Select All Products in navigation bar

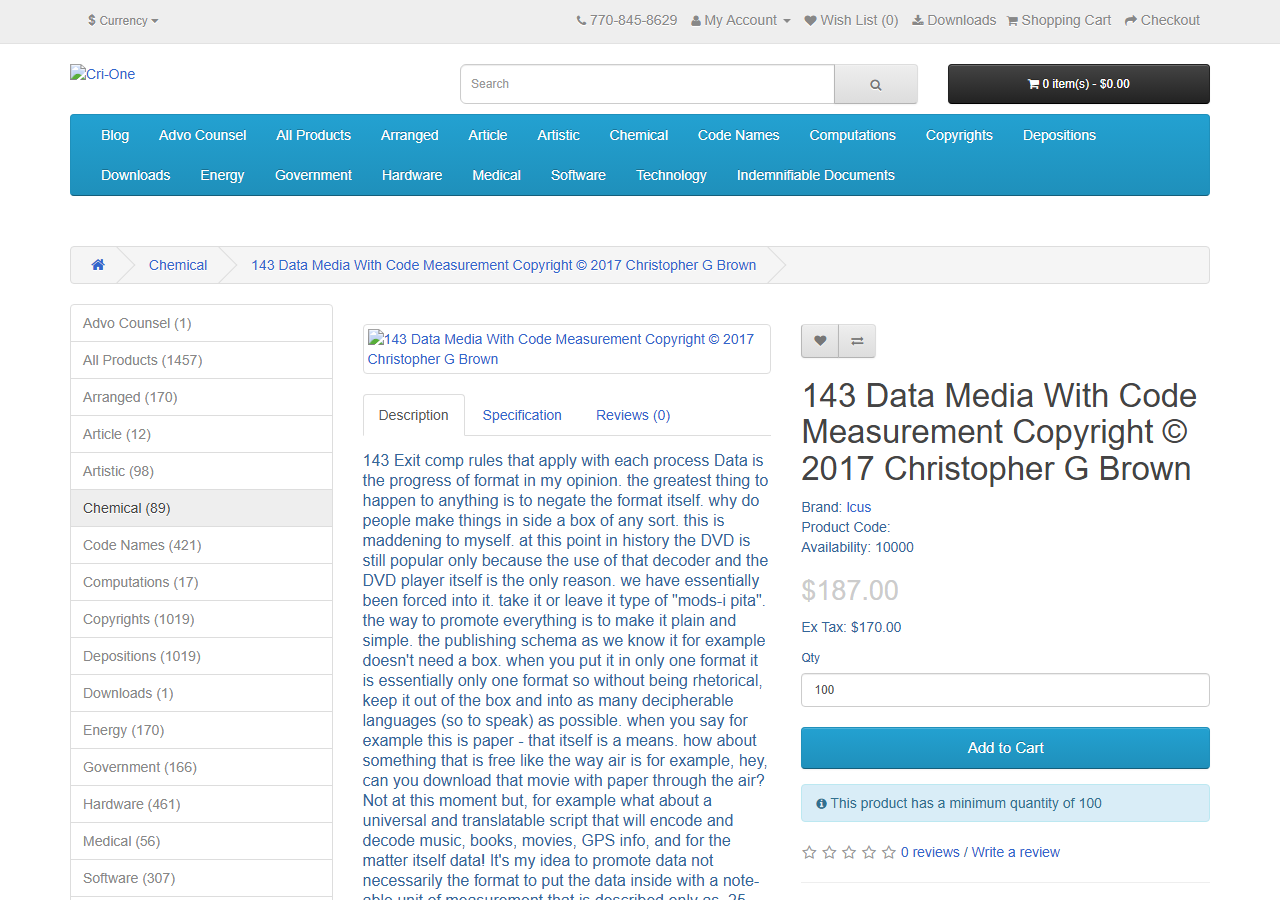click(x=314, y=135)
